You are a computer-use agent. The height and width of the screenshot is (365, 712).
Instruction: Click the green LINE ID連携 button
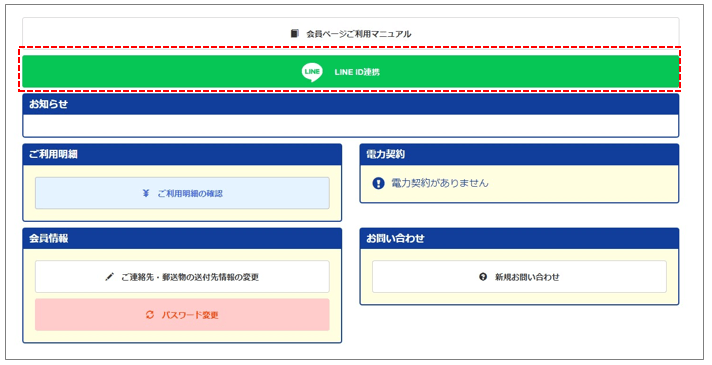[x=351, y=72]
